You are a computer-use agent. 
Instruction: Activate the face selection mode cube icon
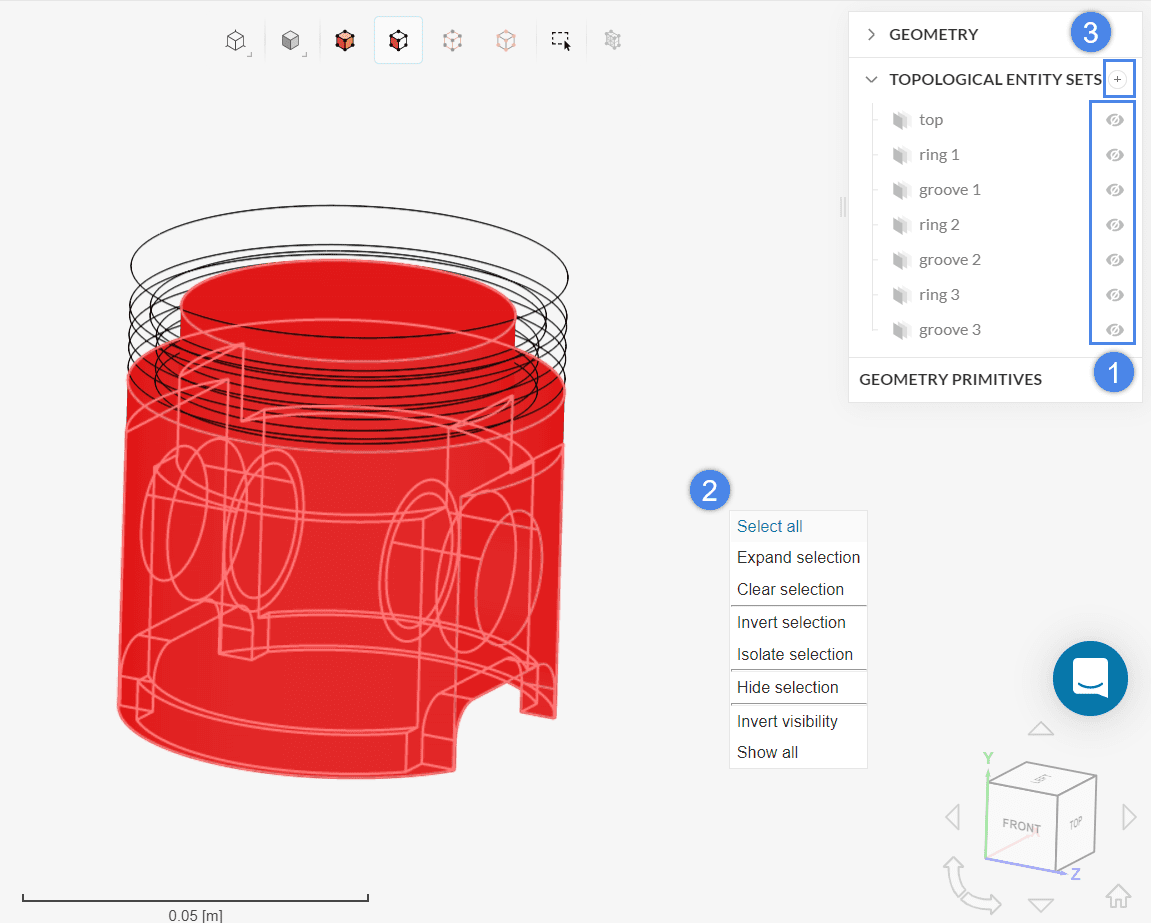(398, 41)
